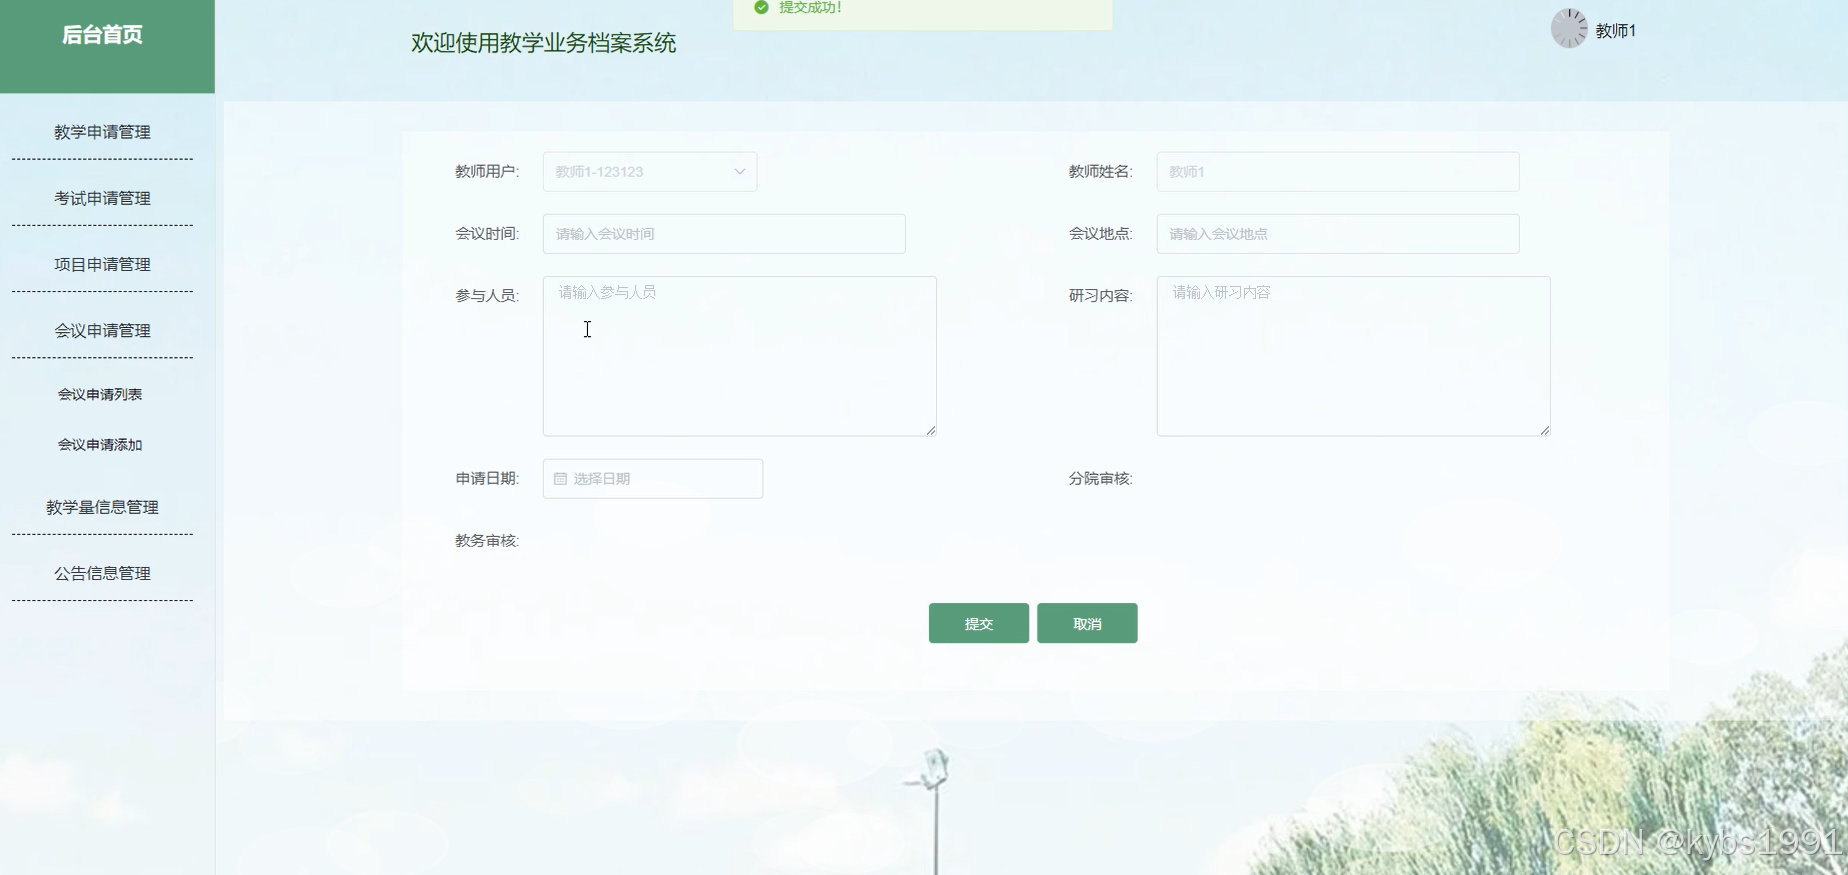Open the 后台首页 dashboard home

pyautogui.click(x=103, y=35)
